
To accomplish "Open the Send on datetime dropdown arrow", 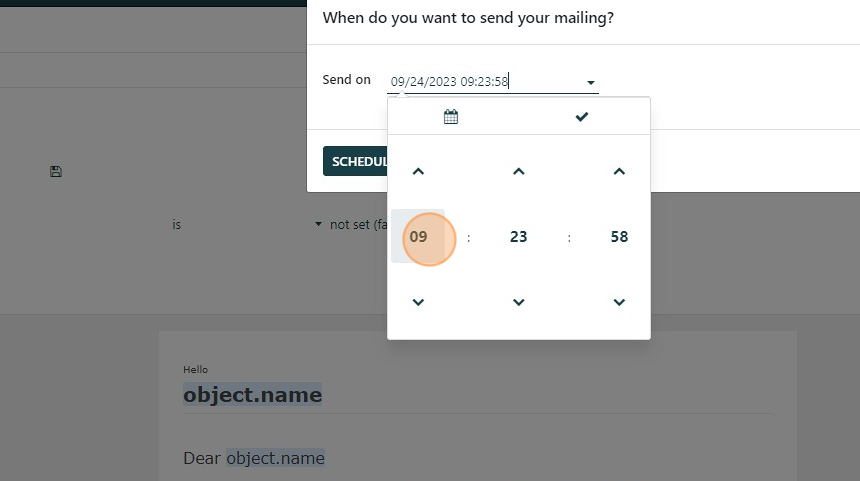I will pos(591,83).
